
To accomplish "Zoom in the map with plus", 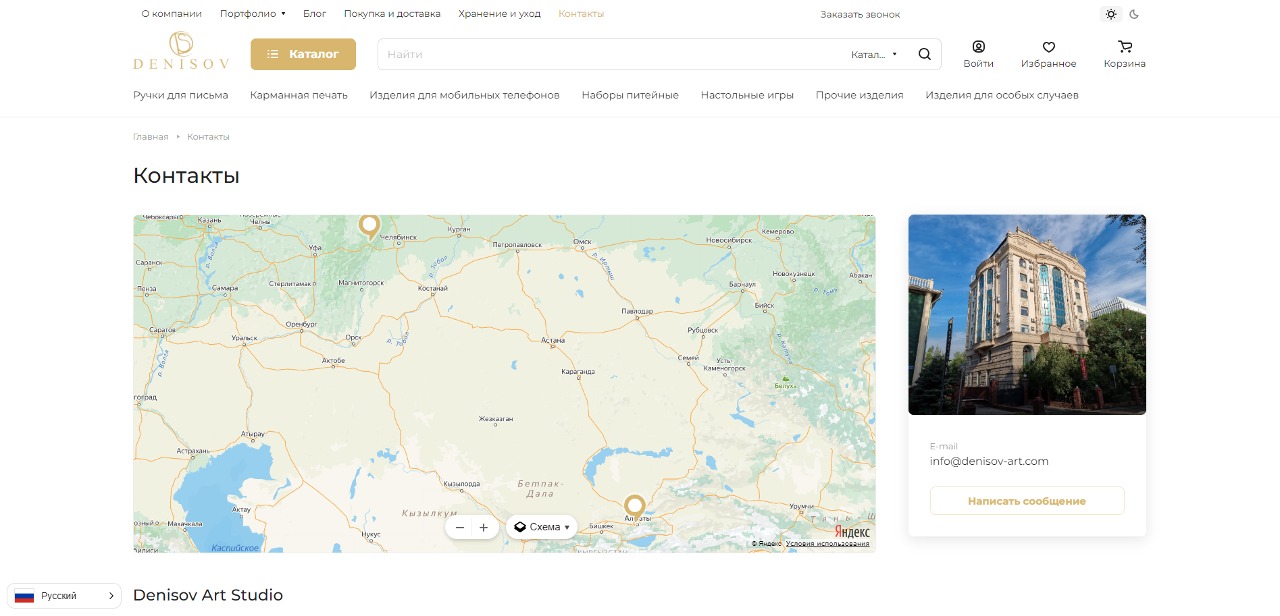I will coord(484,527).
